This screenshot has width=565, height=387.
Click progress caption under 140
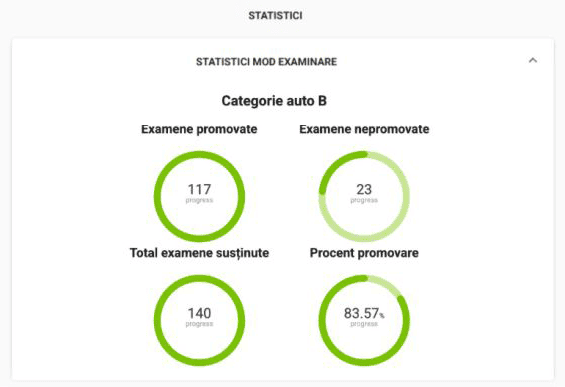pos(199,324)
